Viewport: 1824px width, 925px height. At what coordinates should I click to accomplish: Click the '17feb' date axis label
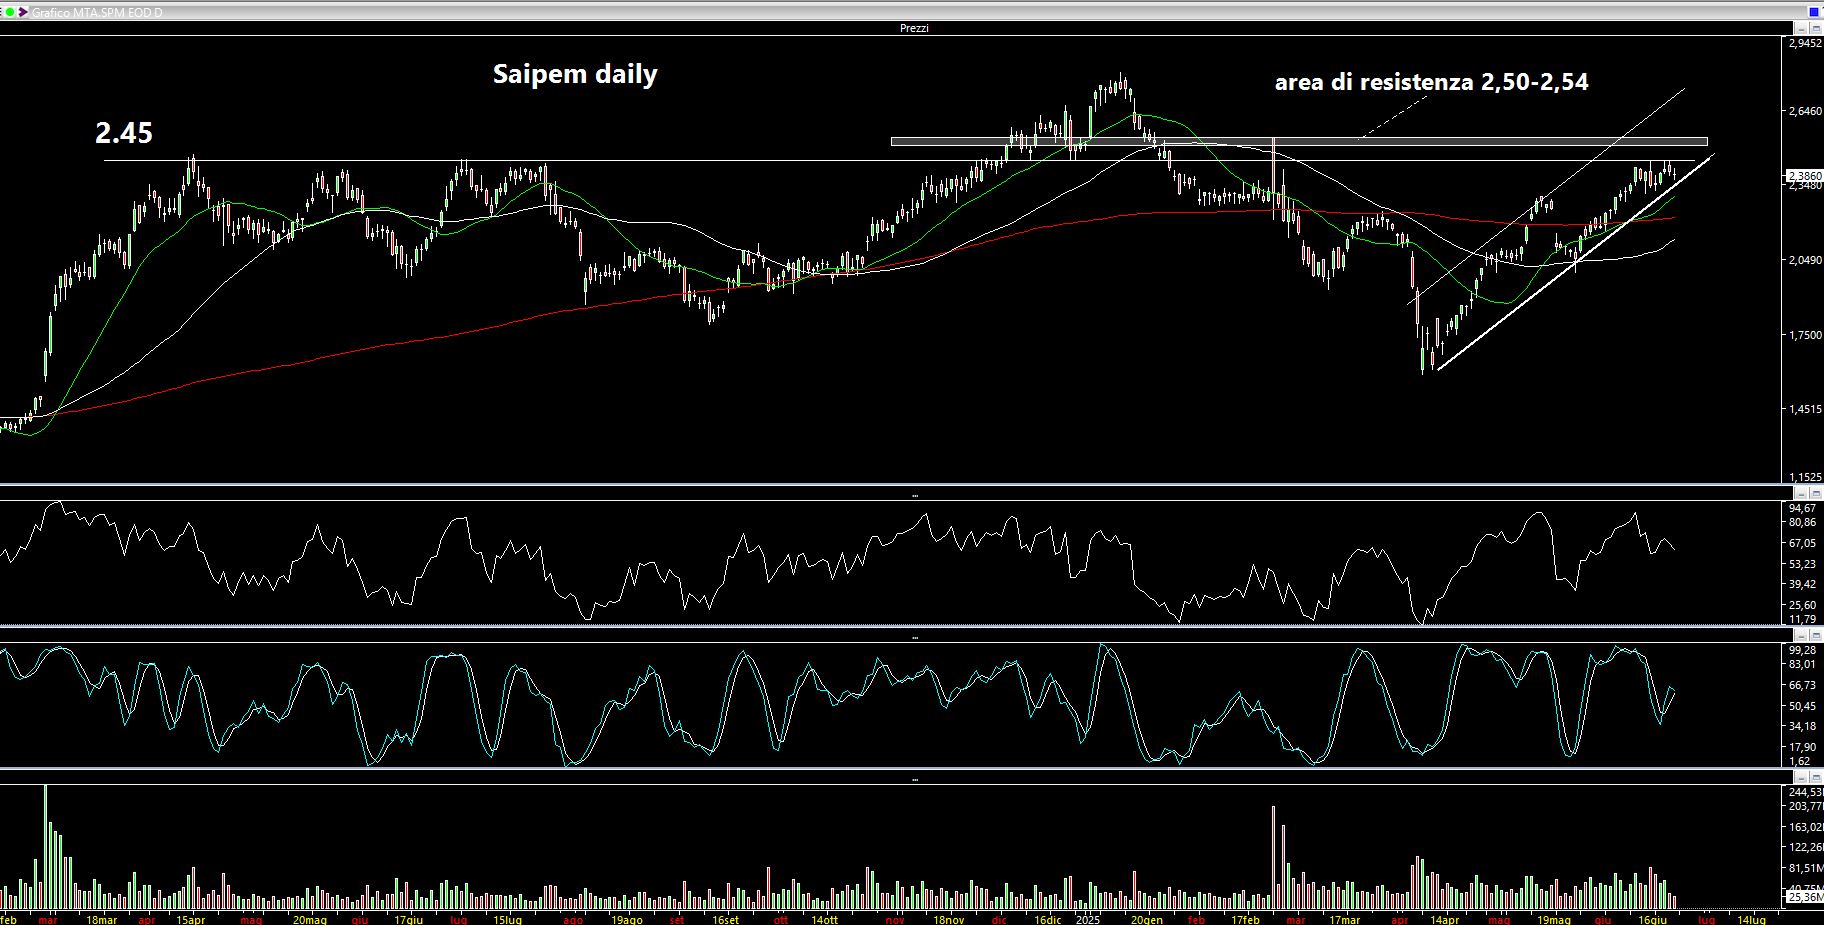[1245, 919]
